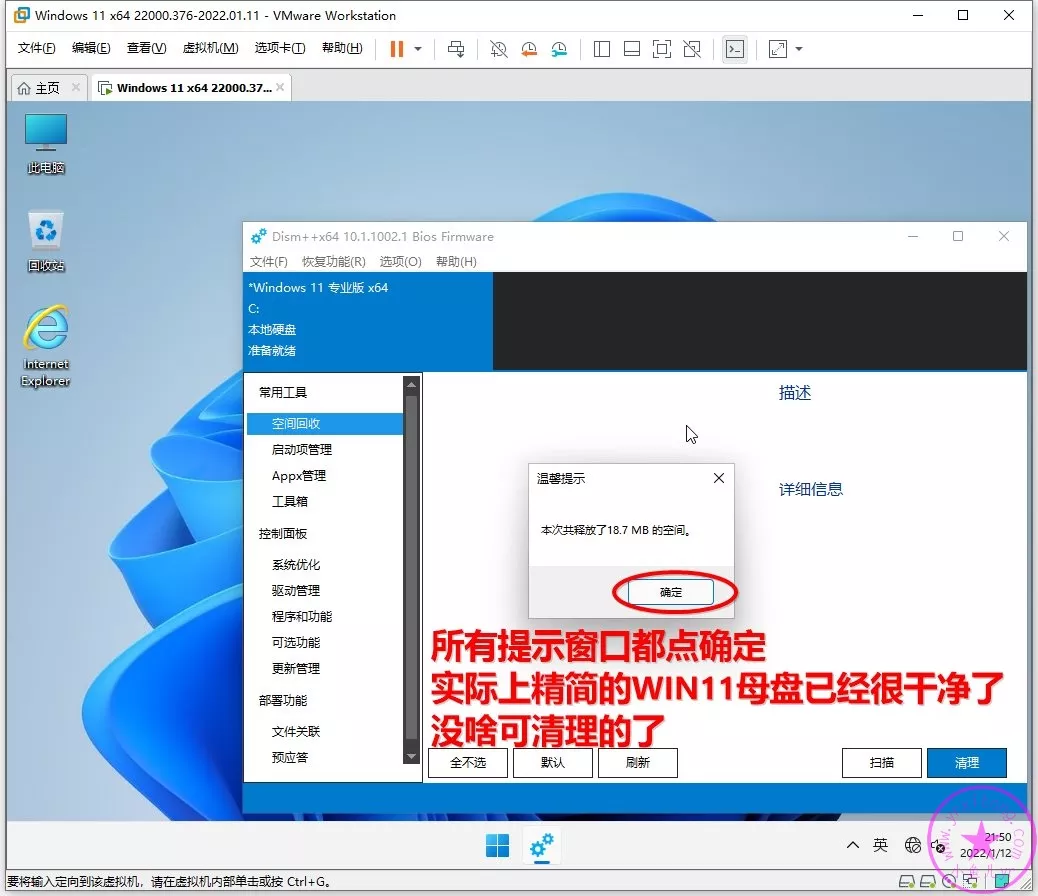The width and height of the screenshot is (1038, 896).
Task: Show hidden system tray icons chevron
Action: pos(852,845)
